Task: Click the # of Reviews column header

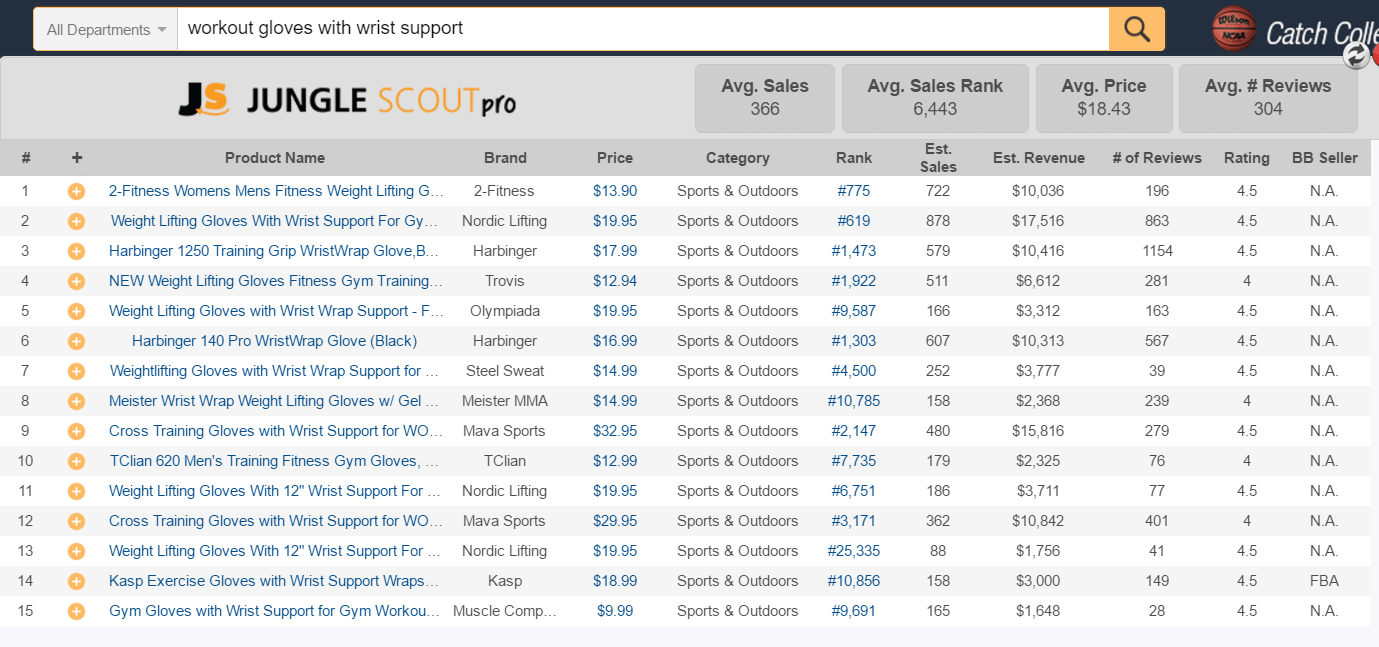Action: tap(1157, 158)
